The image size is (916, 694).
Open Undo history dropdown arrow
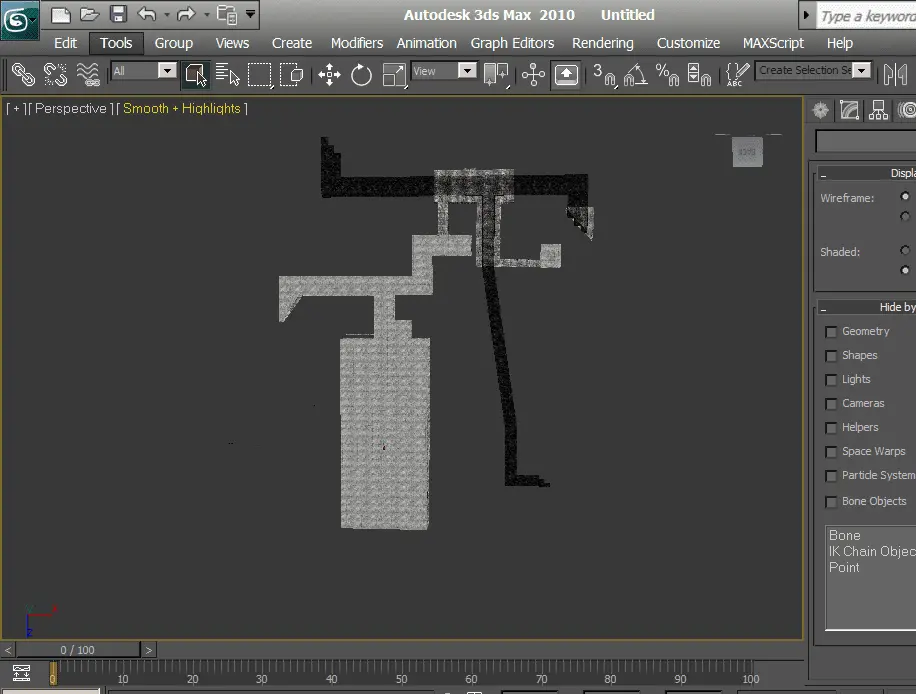point(166,15)
